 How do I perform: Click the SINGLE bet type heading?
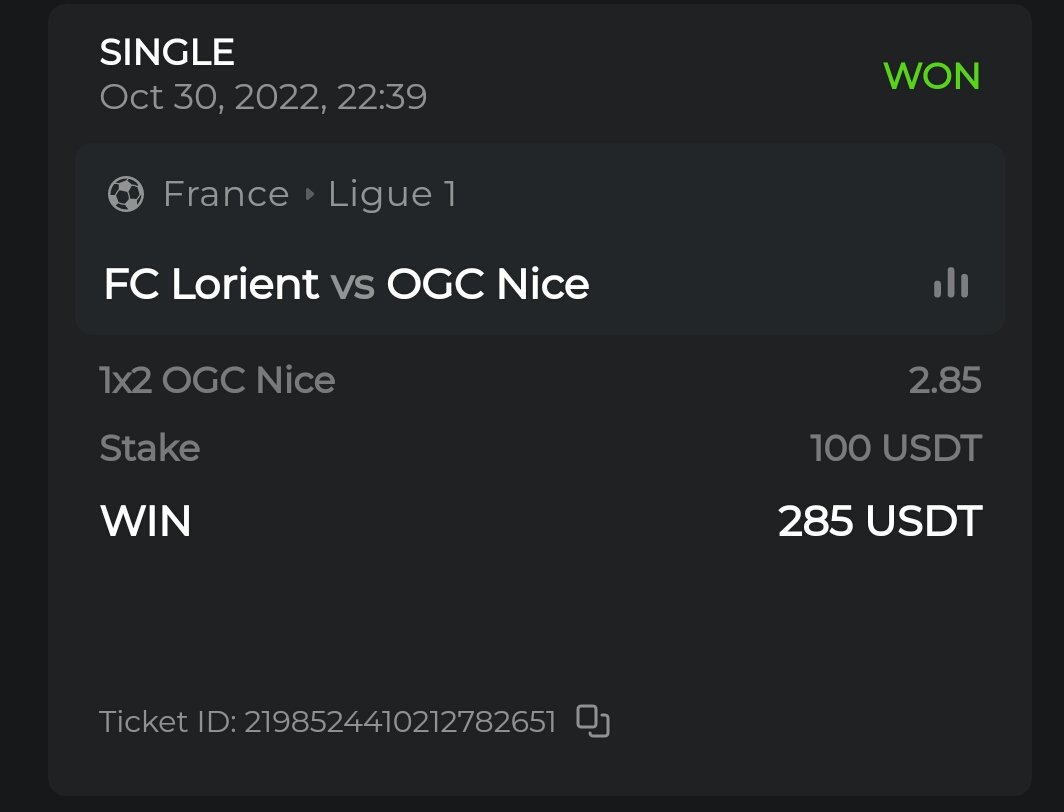[167, 52]
